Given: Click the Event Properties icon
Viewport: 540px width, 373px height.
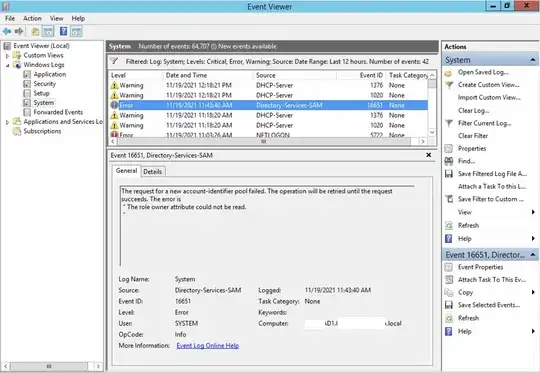Looking at the screenshot, I should pos(448,267).
